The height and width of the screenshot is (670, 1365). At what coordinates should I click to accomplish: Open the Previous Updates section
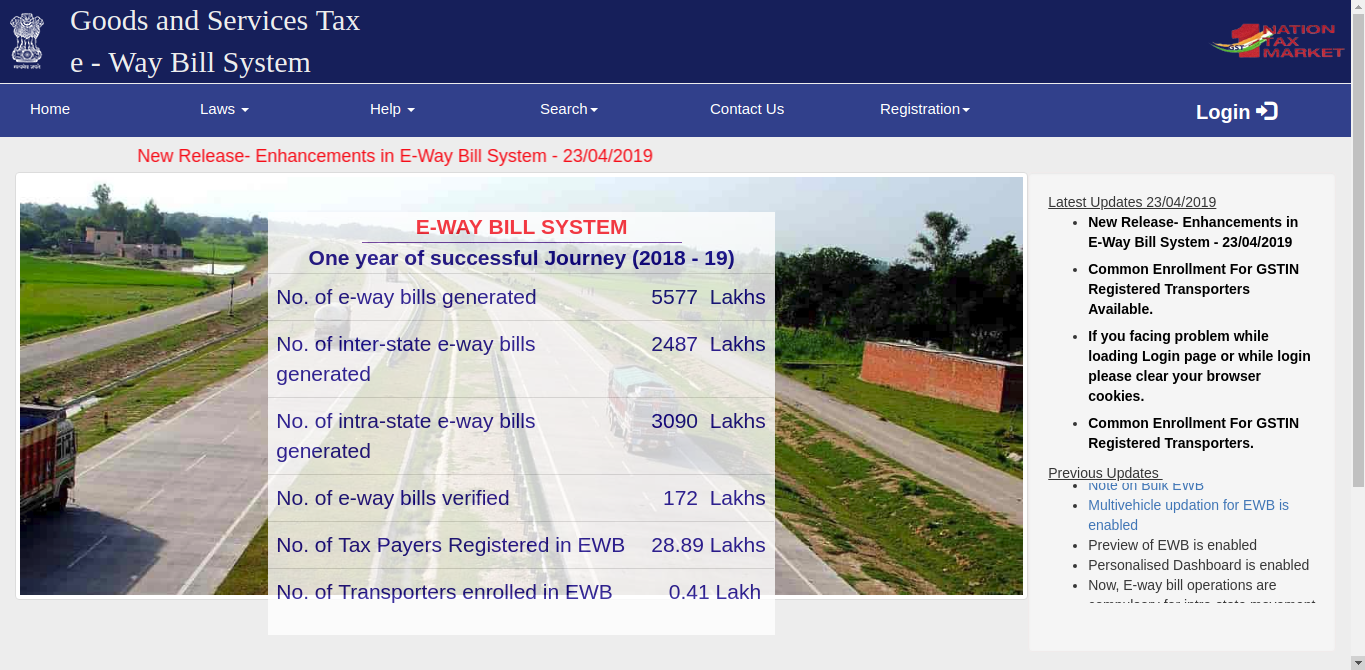pyautogui.click(x=1103, y=472)
